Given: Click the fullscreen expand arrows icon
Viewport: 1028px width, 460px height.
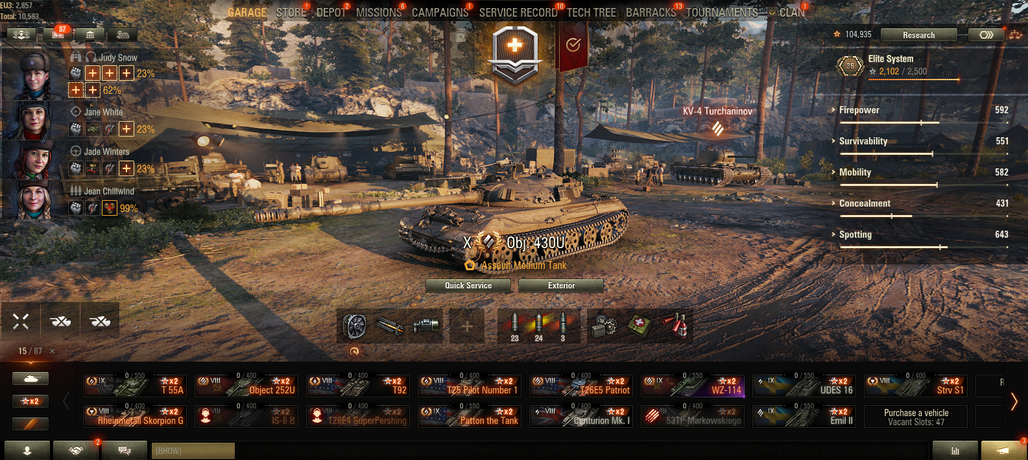Looking at the screenshot, I should 21,321.
